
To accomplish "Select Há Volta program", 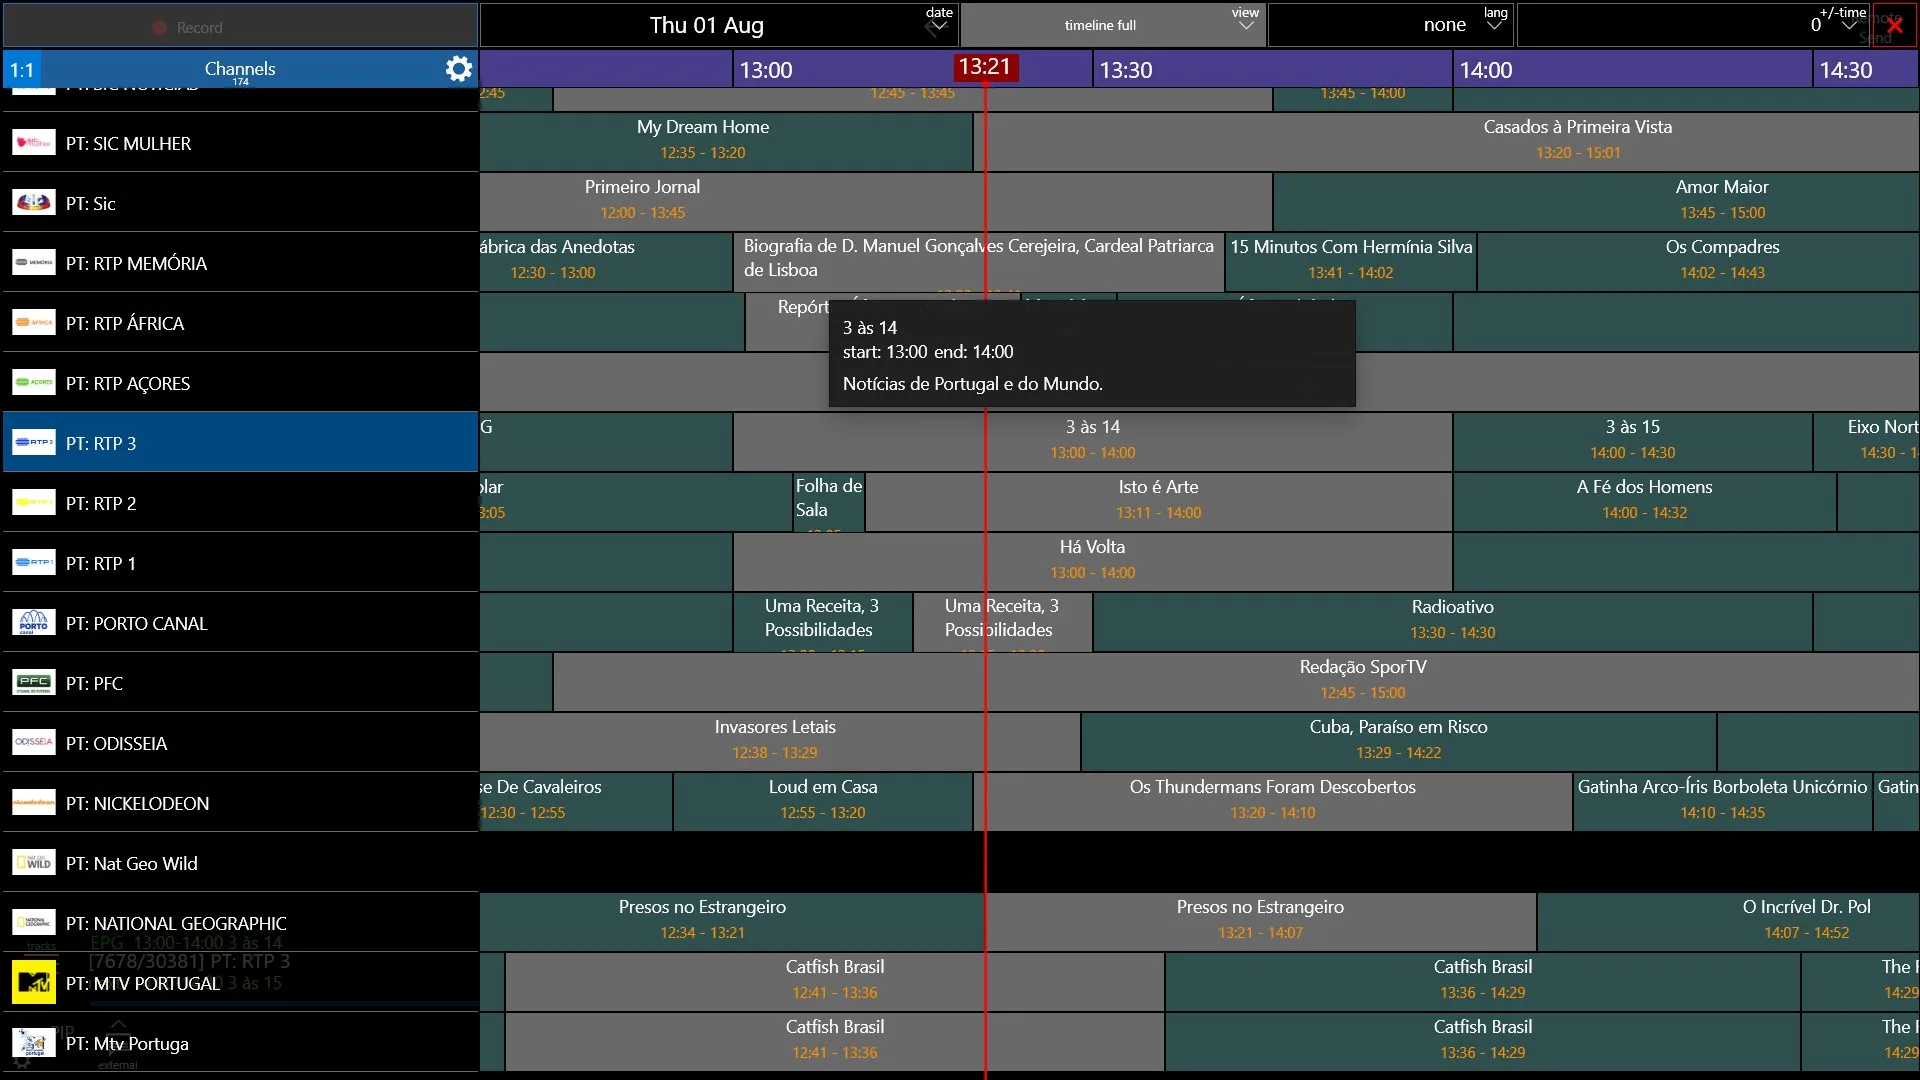I will [x=1093, y=561].
